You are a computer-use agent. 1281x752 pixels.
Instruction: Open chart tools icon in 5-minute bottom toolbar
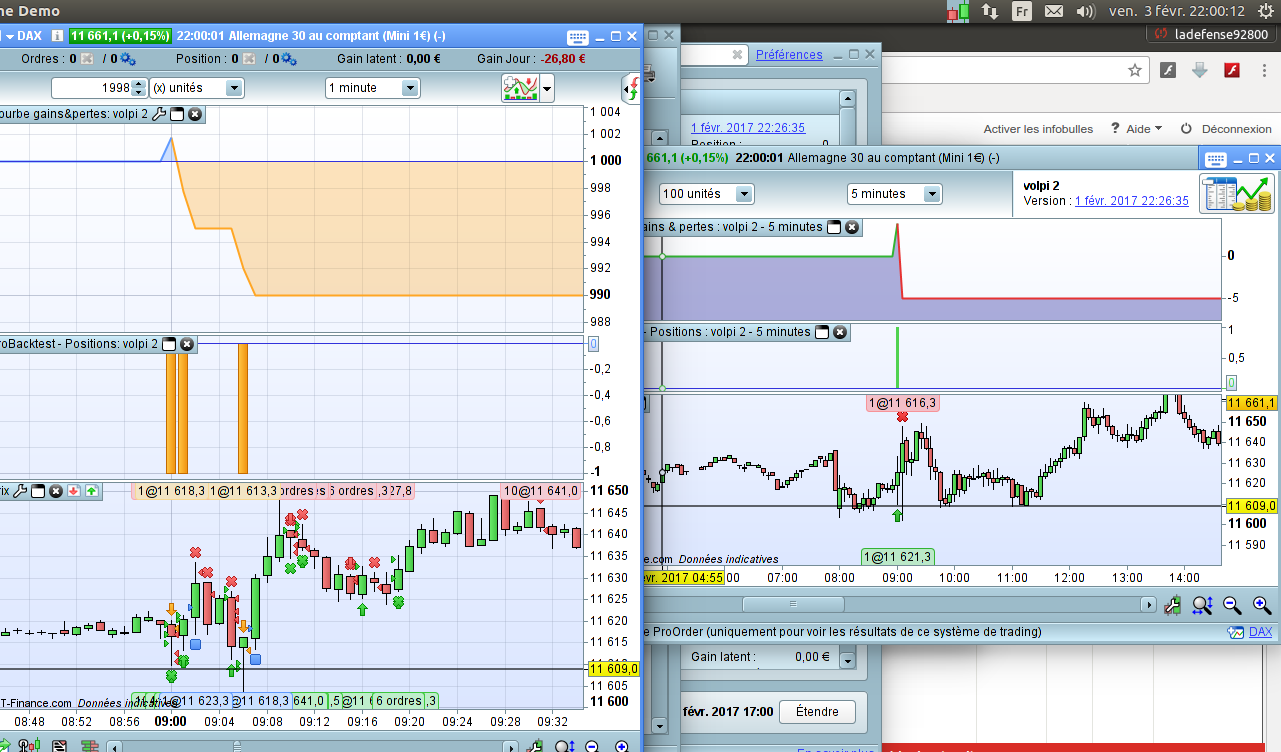tap(1173, 604)
